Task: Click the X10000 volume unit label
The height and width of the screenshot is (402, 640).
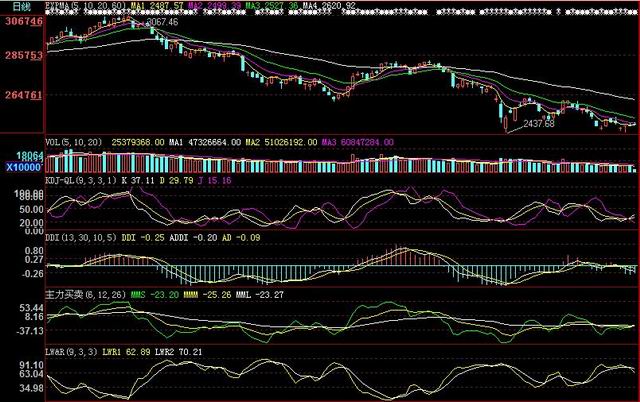Action: click(21, 167)
